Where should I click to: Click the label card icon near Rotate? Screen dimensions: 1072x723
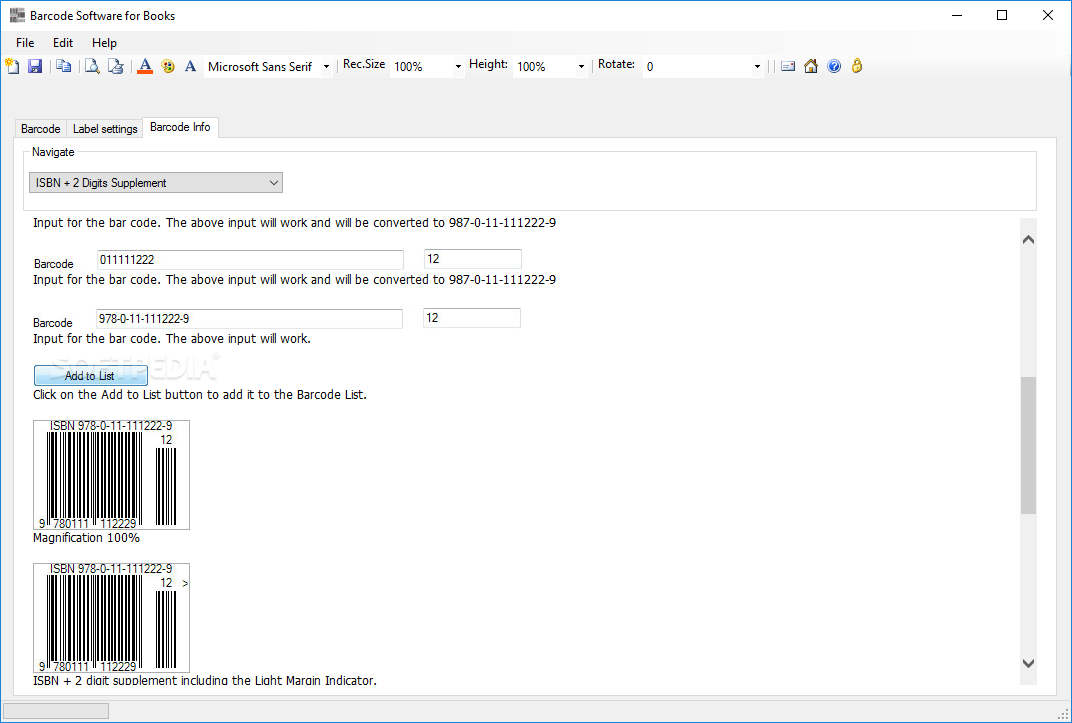pos(788,66)
